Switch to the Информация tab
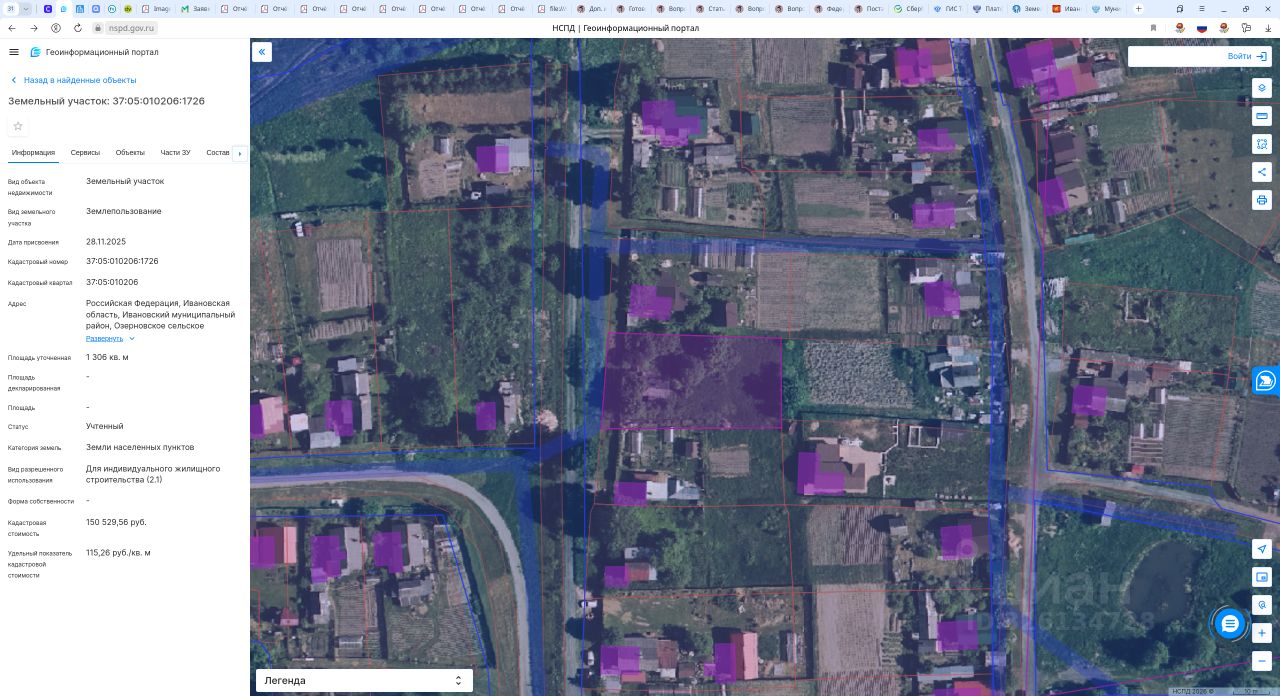Image resolution: width=1280 pixels, height=696 pixels. pyautogui.click(x=33, y=153)
